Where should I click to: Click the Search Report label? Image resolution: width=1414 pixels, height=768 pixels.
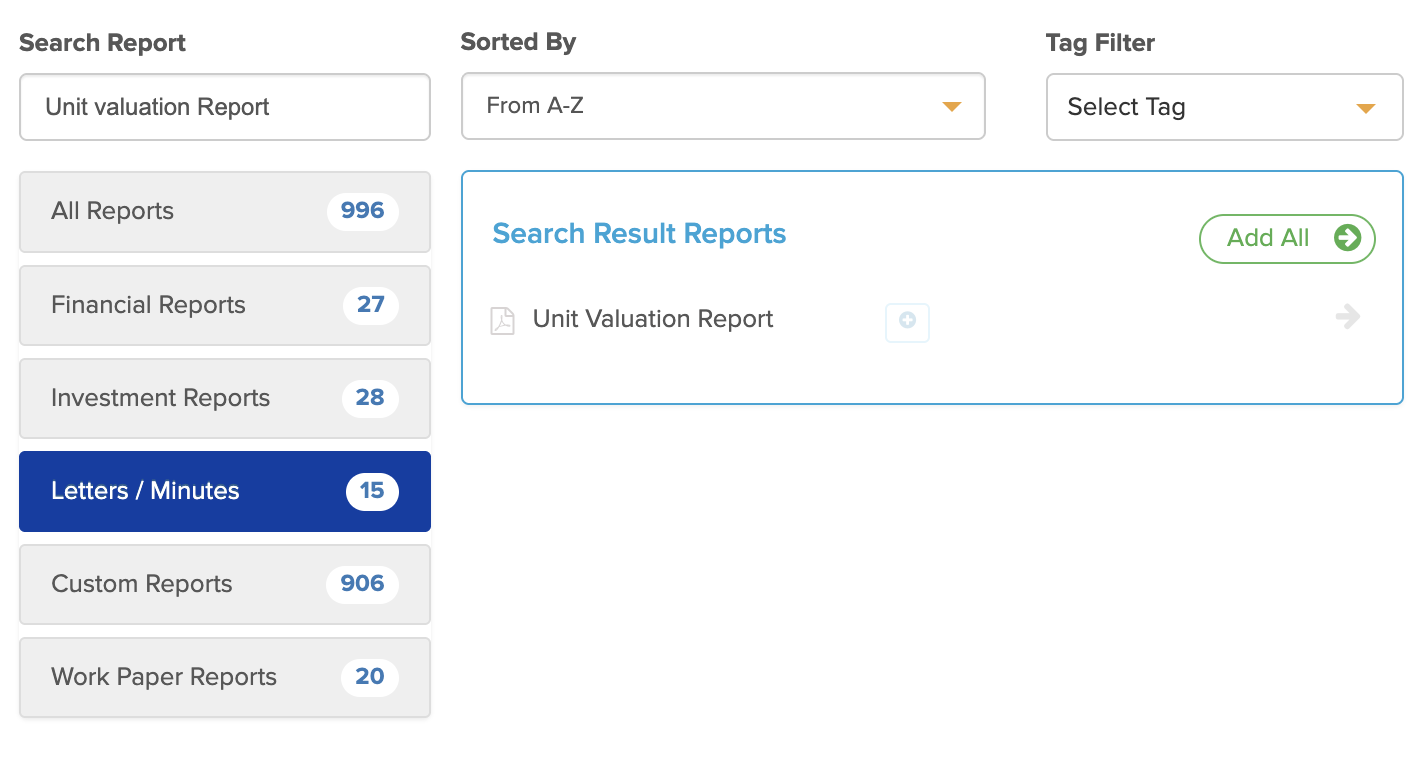[103, 43]
